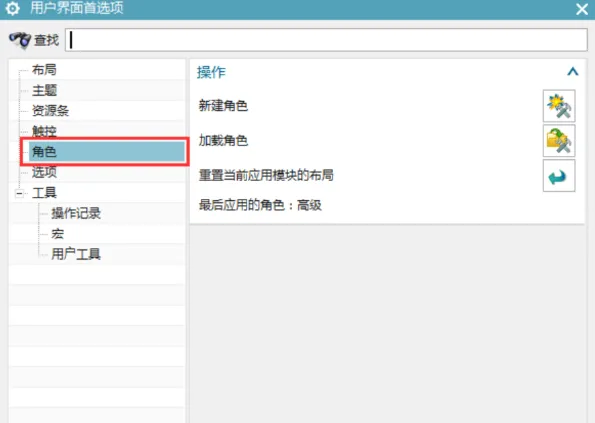The width and height of the screenshot is (595, 423).
Task: Select the highlighted 角色 tree item
Action: tap(107, 152)
